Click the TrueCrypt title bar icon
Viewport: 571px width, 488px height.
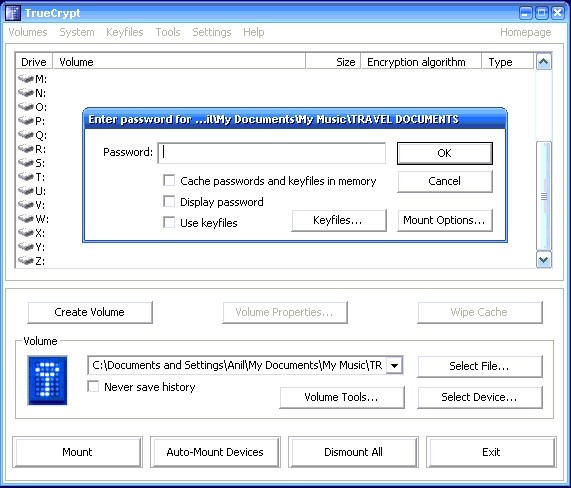click(13, 13)
